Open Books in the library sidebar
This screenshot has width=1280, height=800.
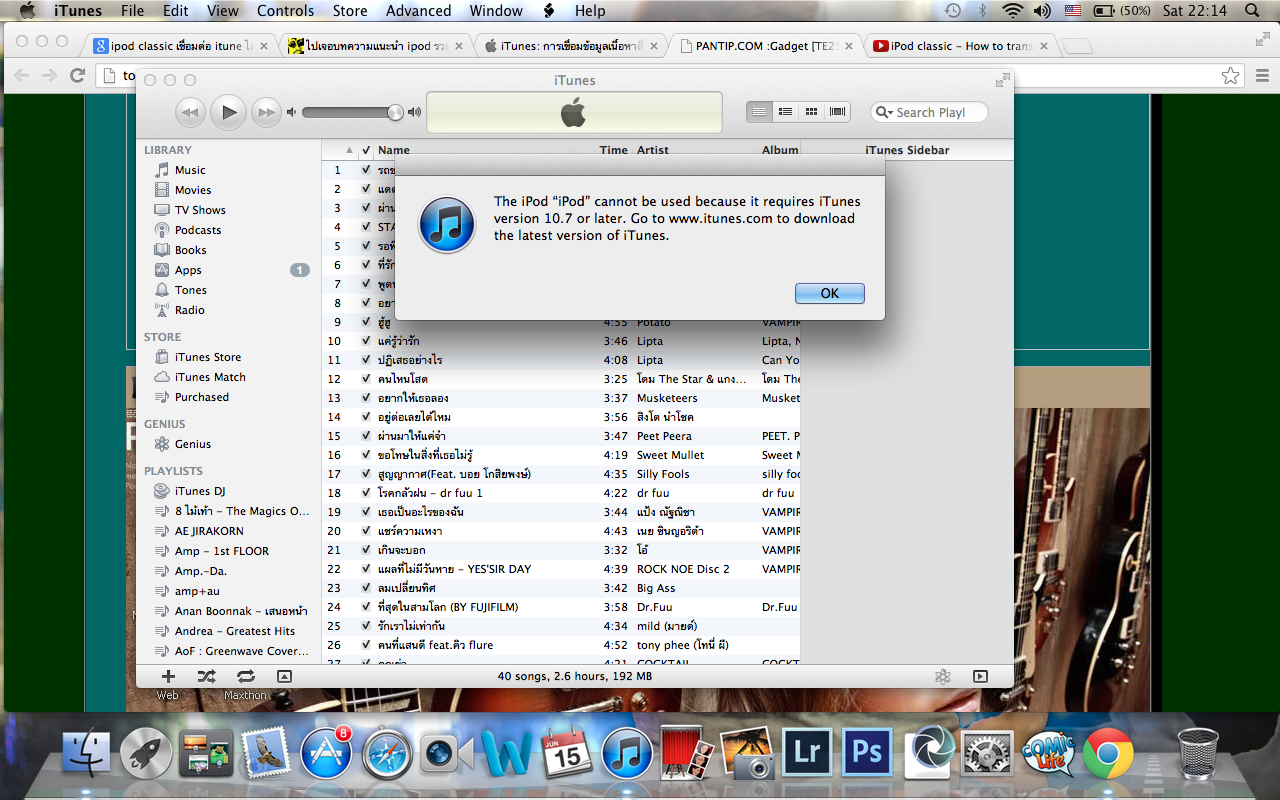pyautogui.click(x=190, y=250)
